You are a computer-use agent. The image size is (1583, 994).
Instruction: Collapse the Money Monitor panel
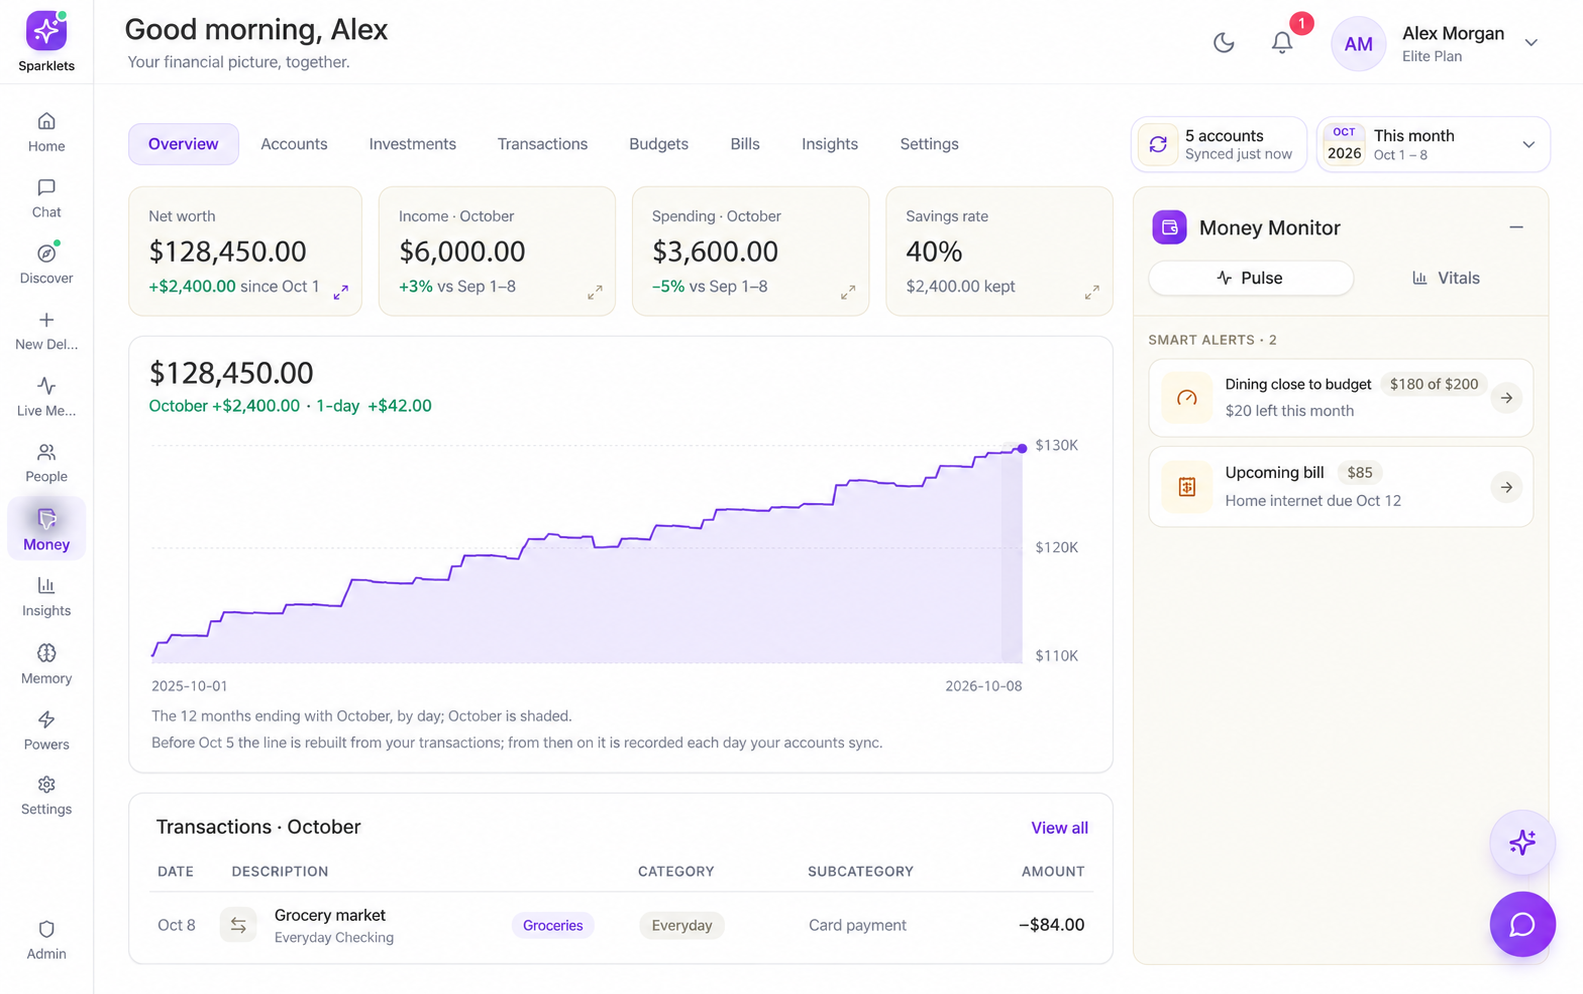click(1516, 227)
